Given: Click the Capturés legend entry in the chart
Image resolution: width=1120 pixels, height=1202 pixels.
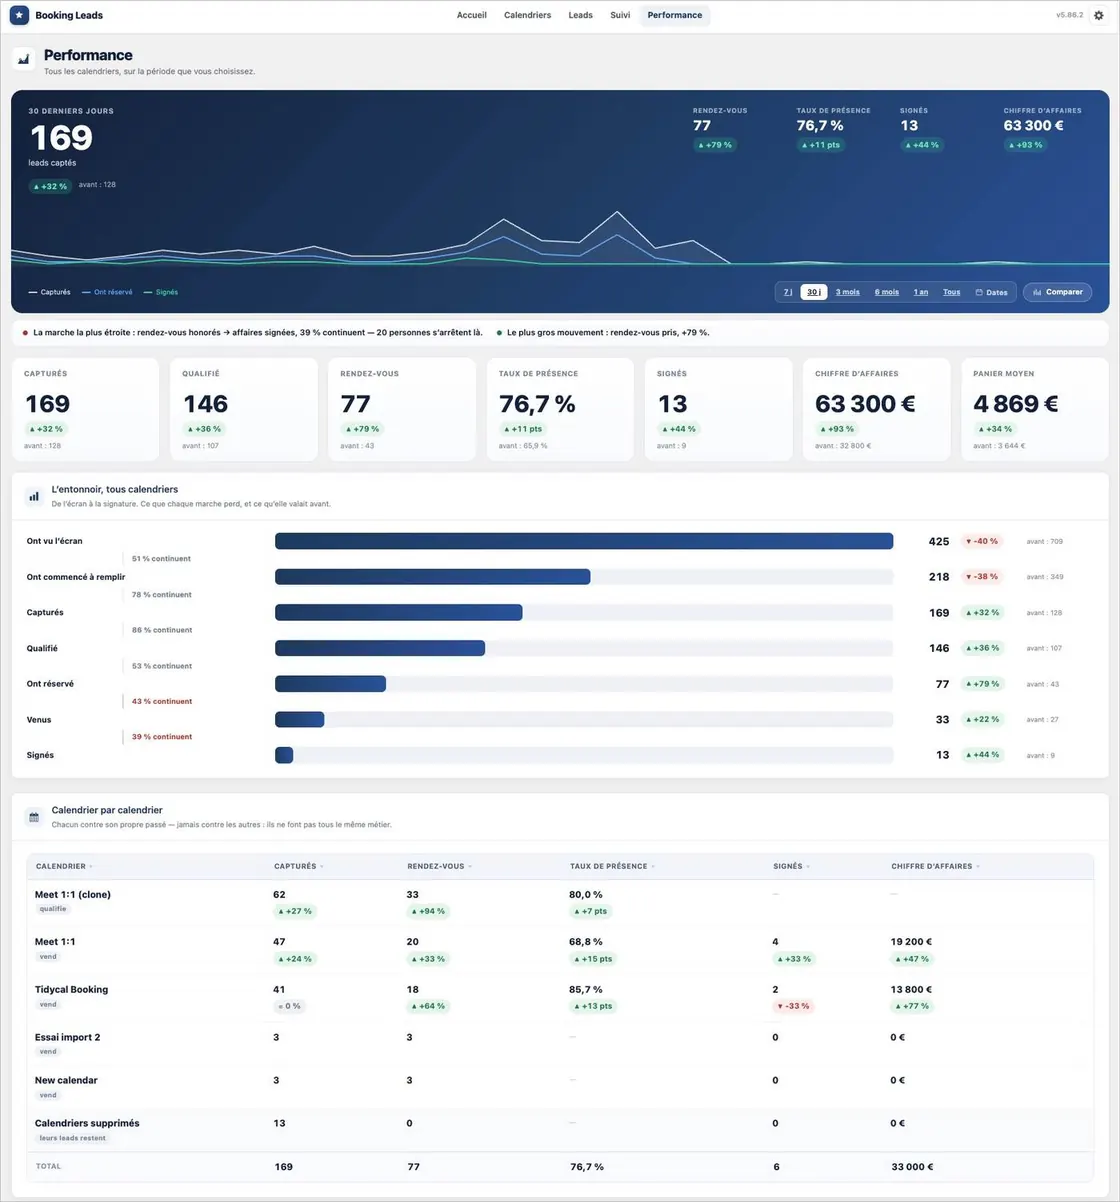Looking at the screenshot, I should tap(49, 292).
